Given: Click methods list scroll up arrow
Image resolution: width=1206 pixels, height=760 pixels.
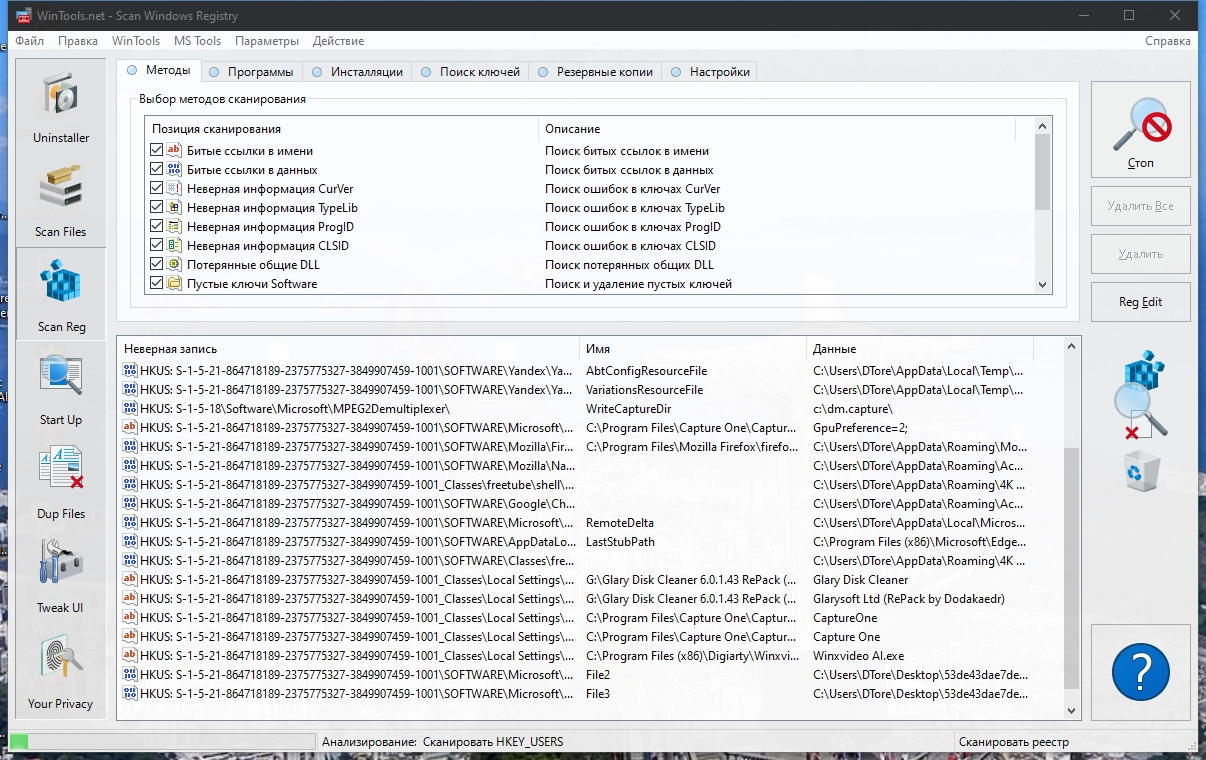Looking at the screenshot, I should coord(1043,127).
